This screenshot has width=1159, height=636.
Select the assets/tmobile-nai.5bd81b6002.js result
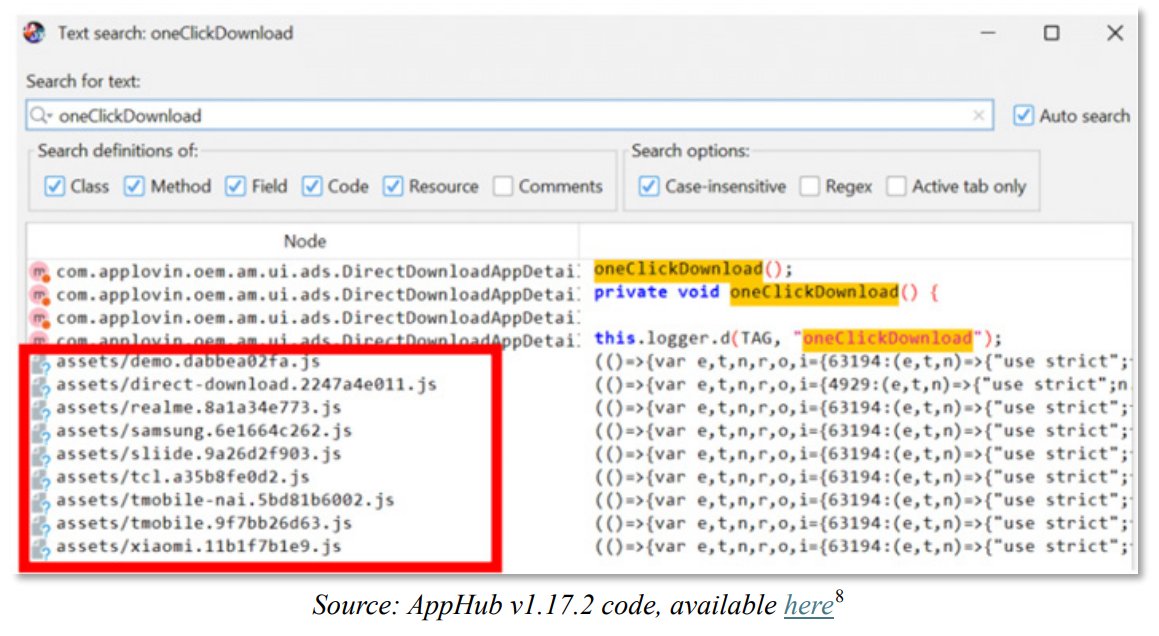(x=225, y=500)
